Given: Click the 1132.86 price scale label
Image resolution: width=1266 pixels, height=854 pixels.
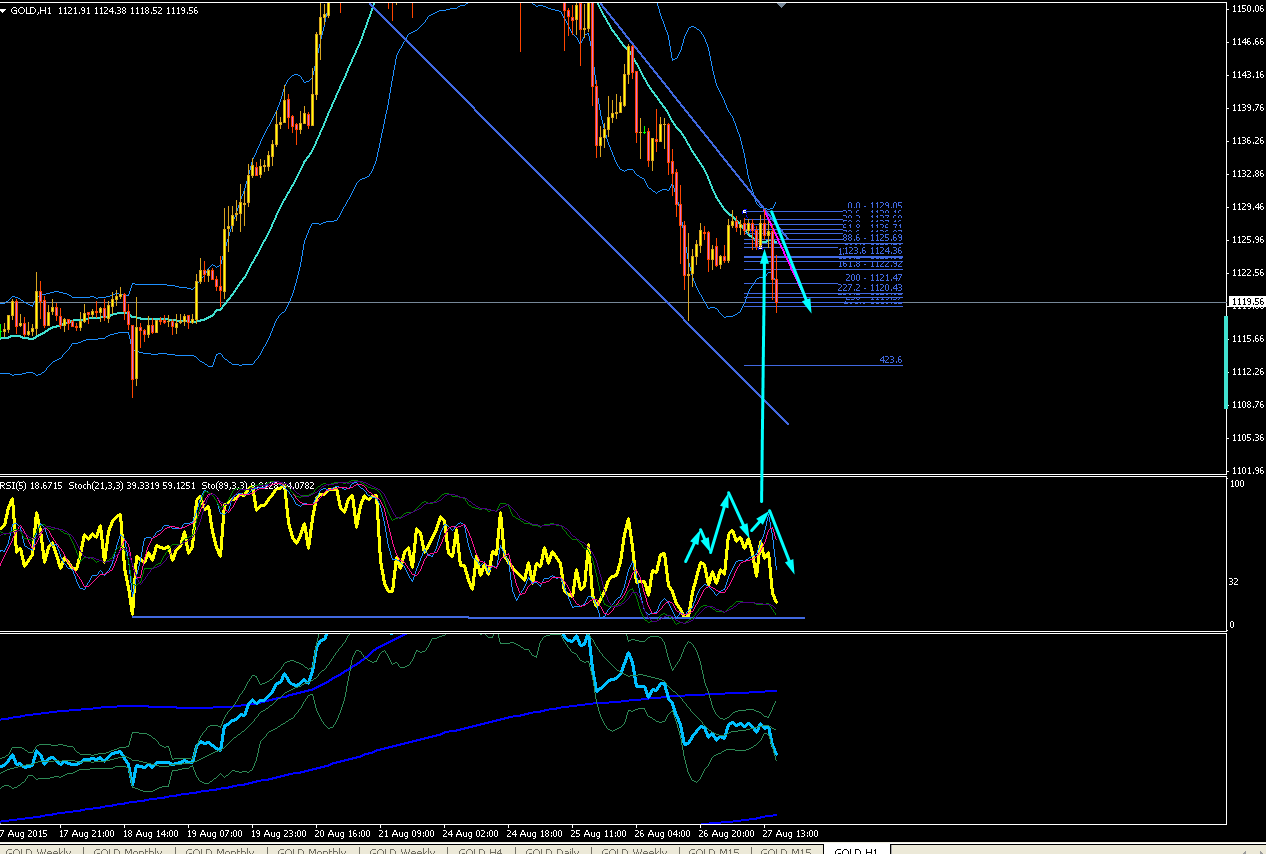Looking at the screenshot, I should (1250, 173).
